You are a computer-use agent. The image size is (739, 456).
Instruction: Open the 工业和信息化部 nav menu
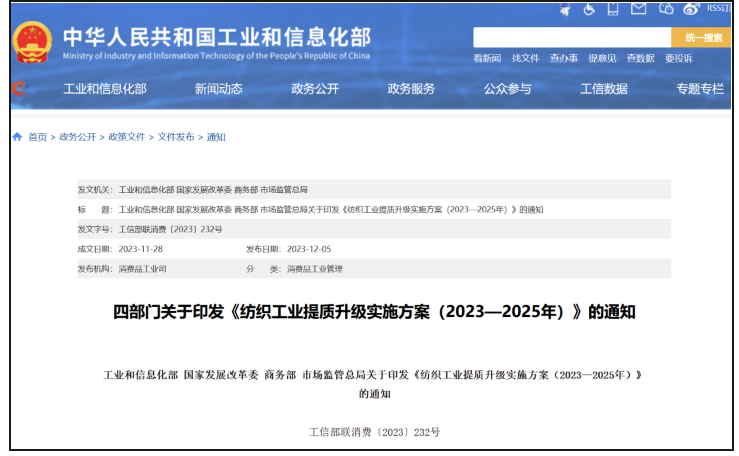pos(105,89)
